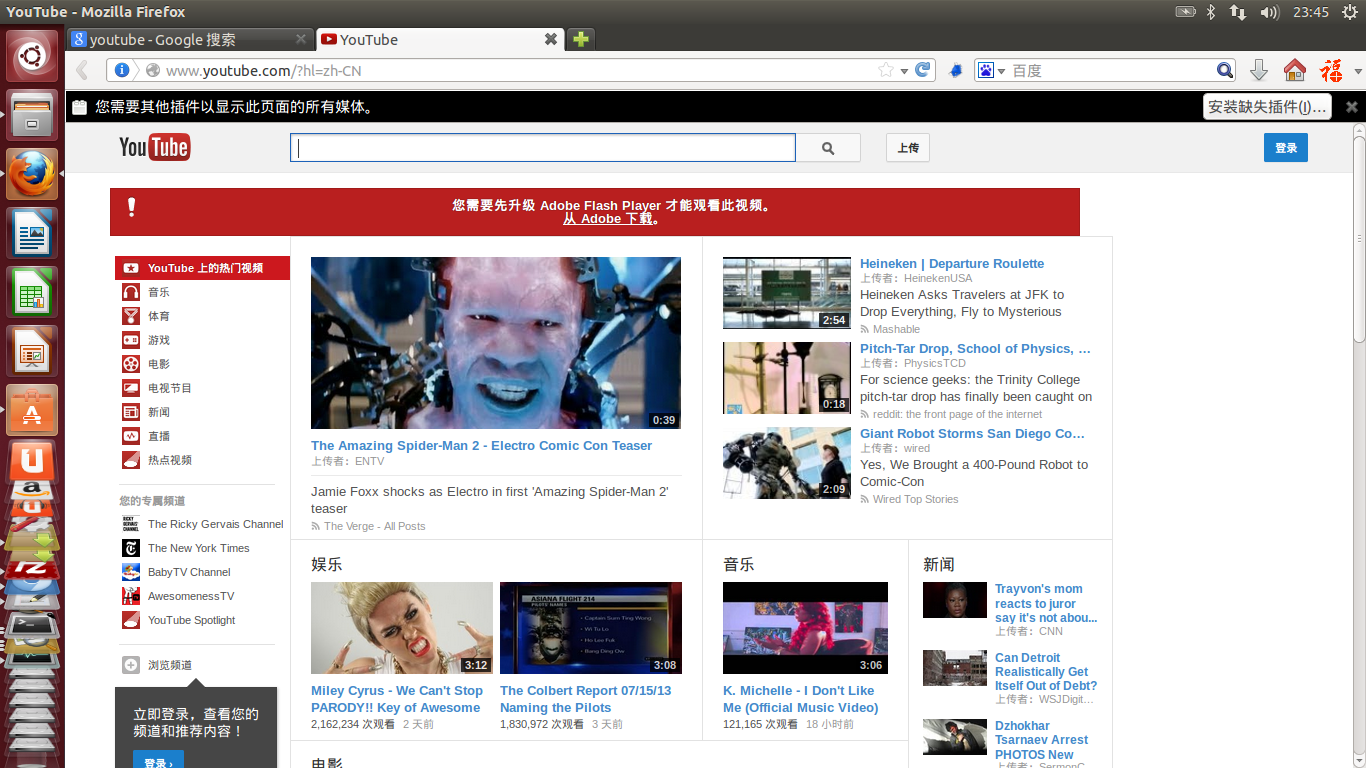Screen dimensions: 1366x768
Task: Click the 上传 upload button
Action: pyautogui.click(x=908, y=148)
